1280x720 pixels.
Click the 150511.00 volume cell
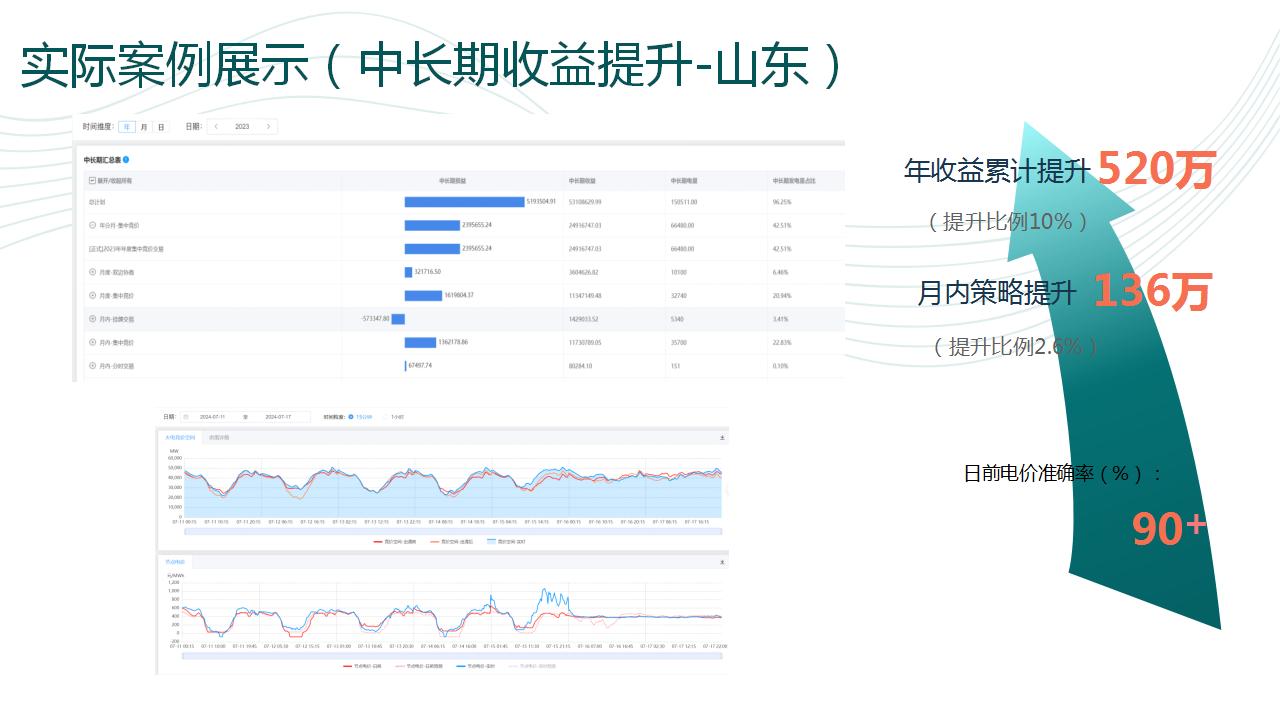[684, 202]
